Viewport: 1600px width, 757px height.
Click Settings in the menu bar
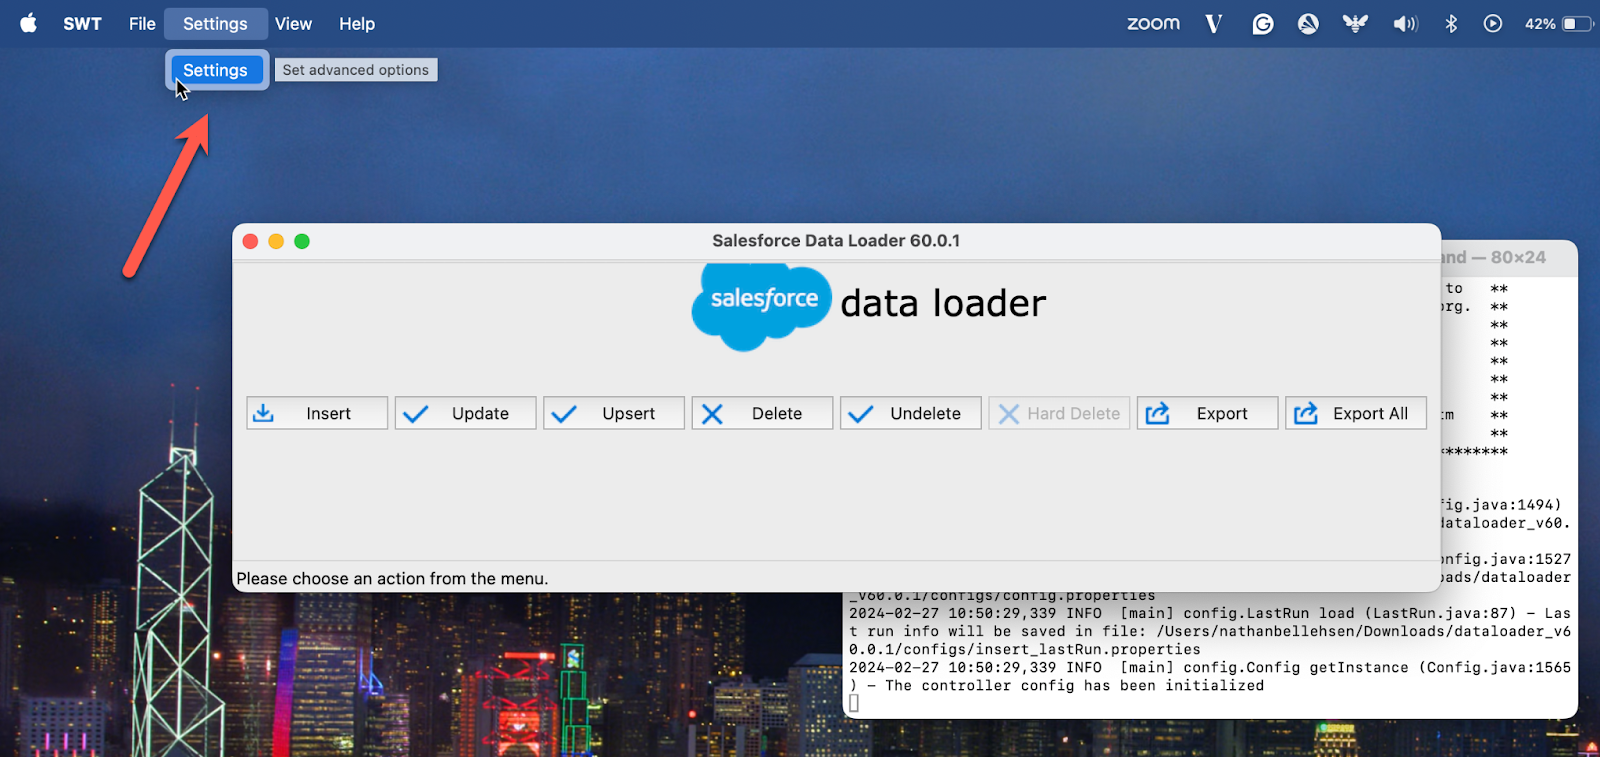215,23
